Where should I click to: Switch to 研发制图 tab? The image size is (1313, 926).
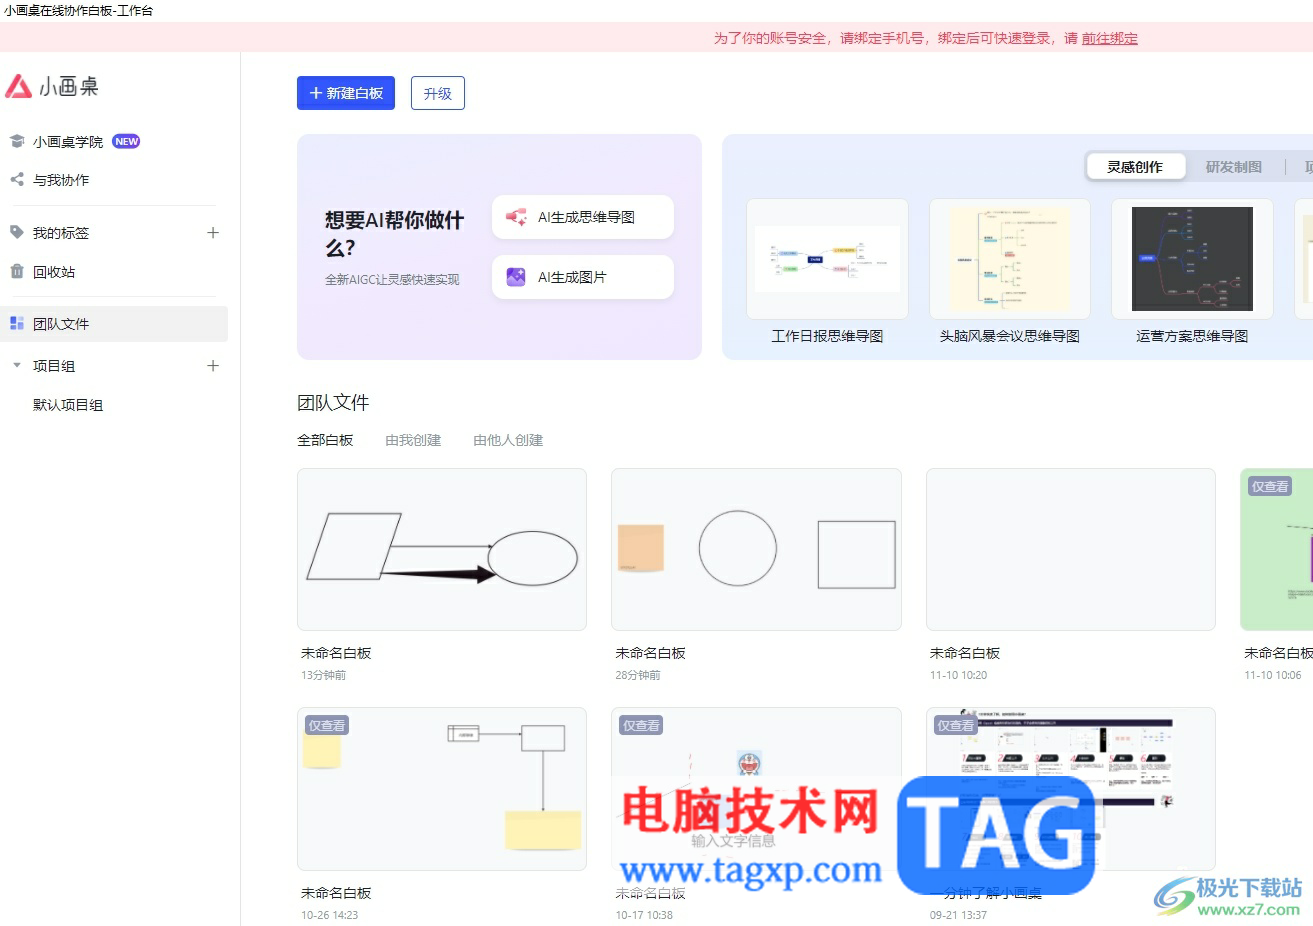click(1234, 167)
